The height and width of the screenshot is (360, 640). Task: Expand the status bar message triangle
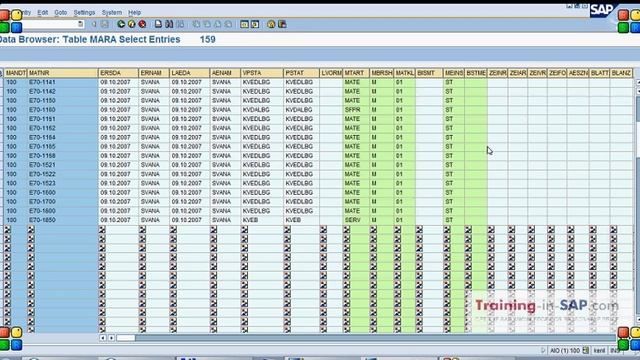[543, 350]
